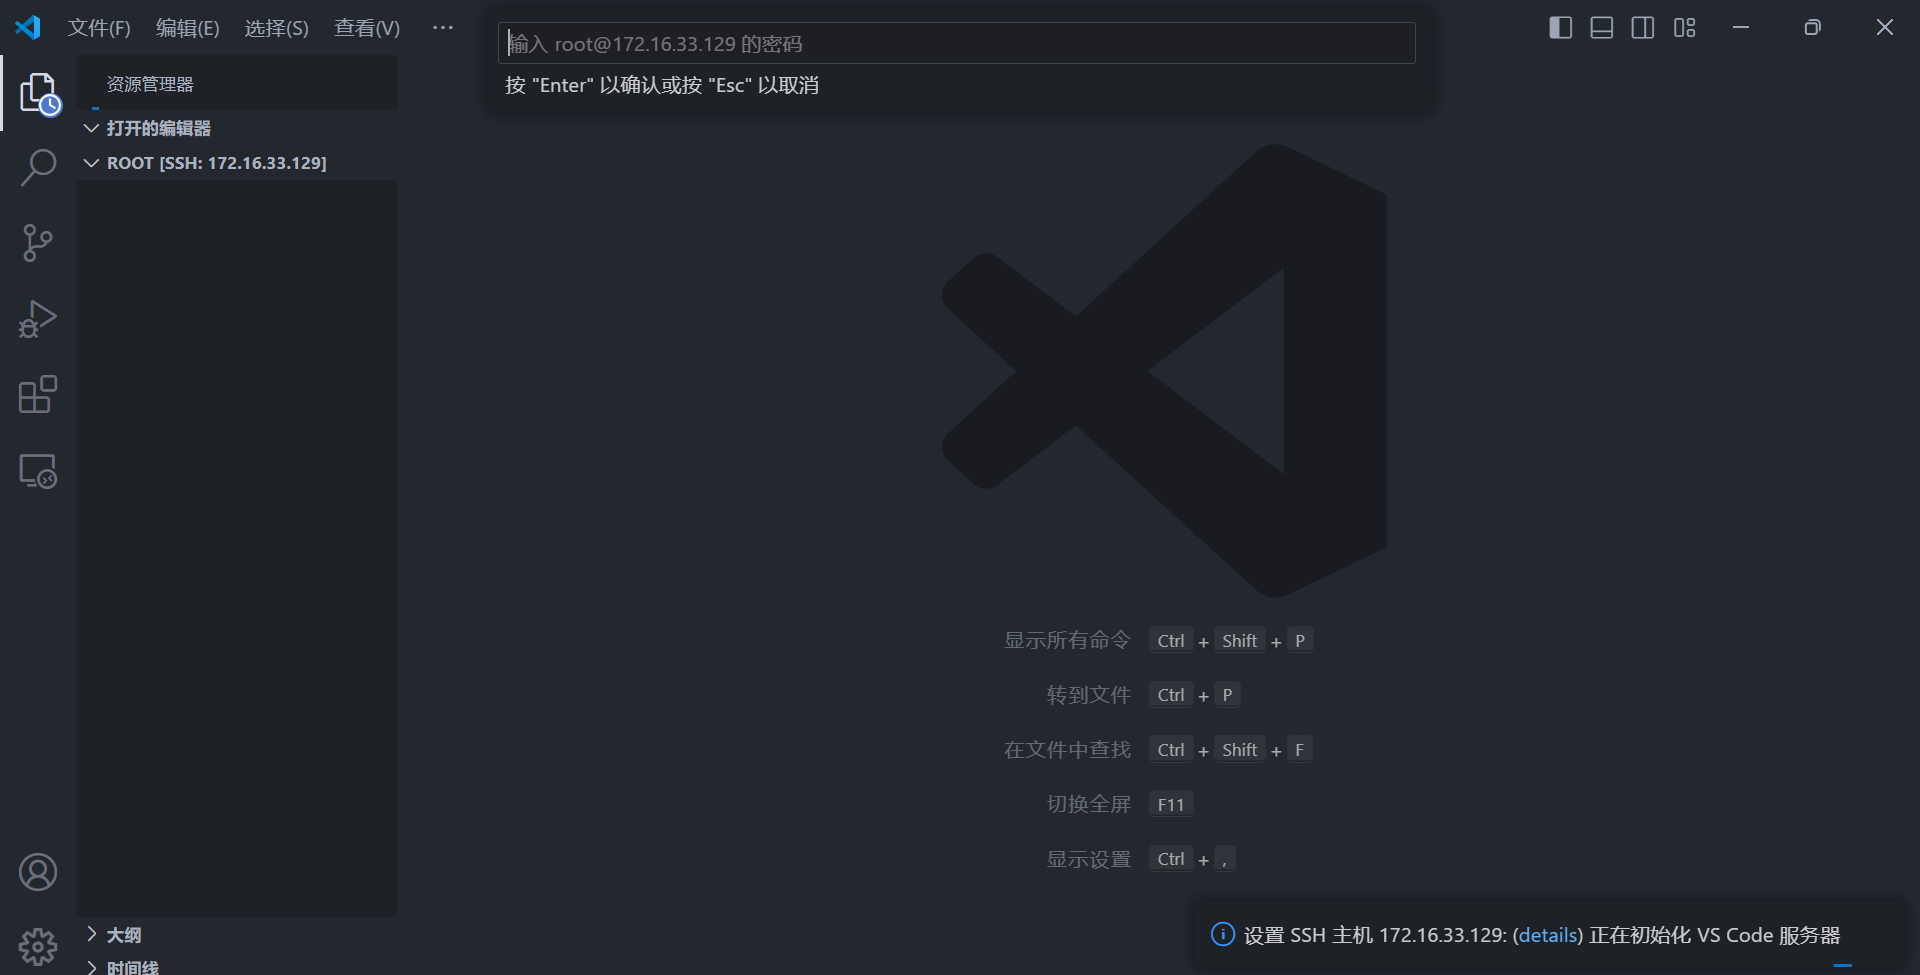Open the Extensions view icon
Image resolution: width=1920 pixels, height=975 pixels.
click(38, 395)
